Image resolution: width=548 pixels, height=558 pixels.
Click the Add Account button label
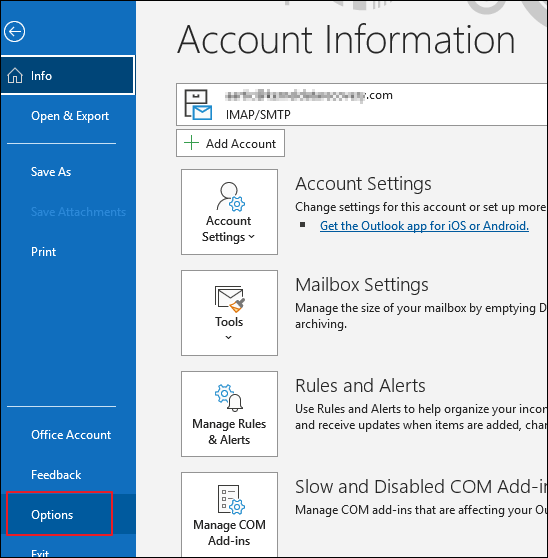click(x=241, y=144)
